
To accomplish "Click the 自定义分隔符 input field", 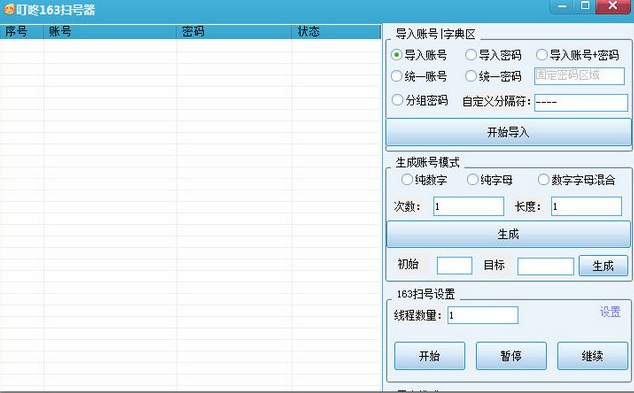I will (x=581, y=103).
